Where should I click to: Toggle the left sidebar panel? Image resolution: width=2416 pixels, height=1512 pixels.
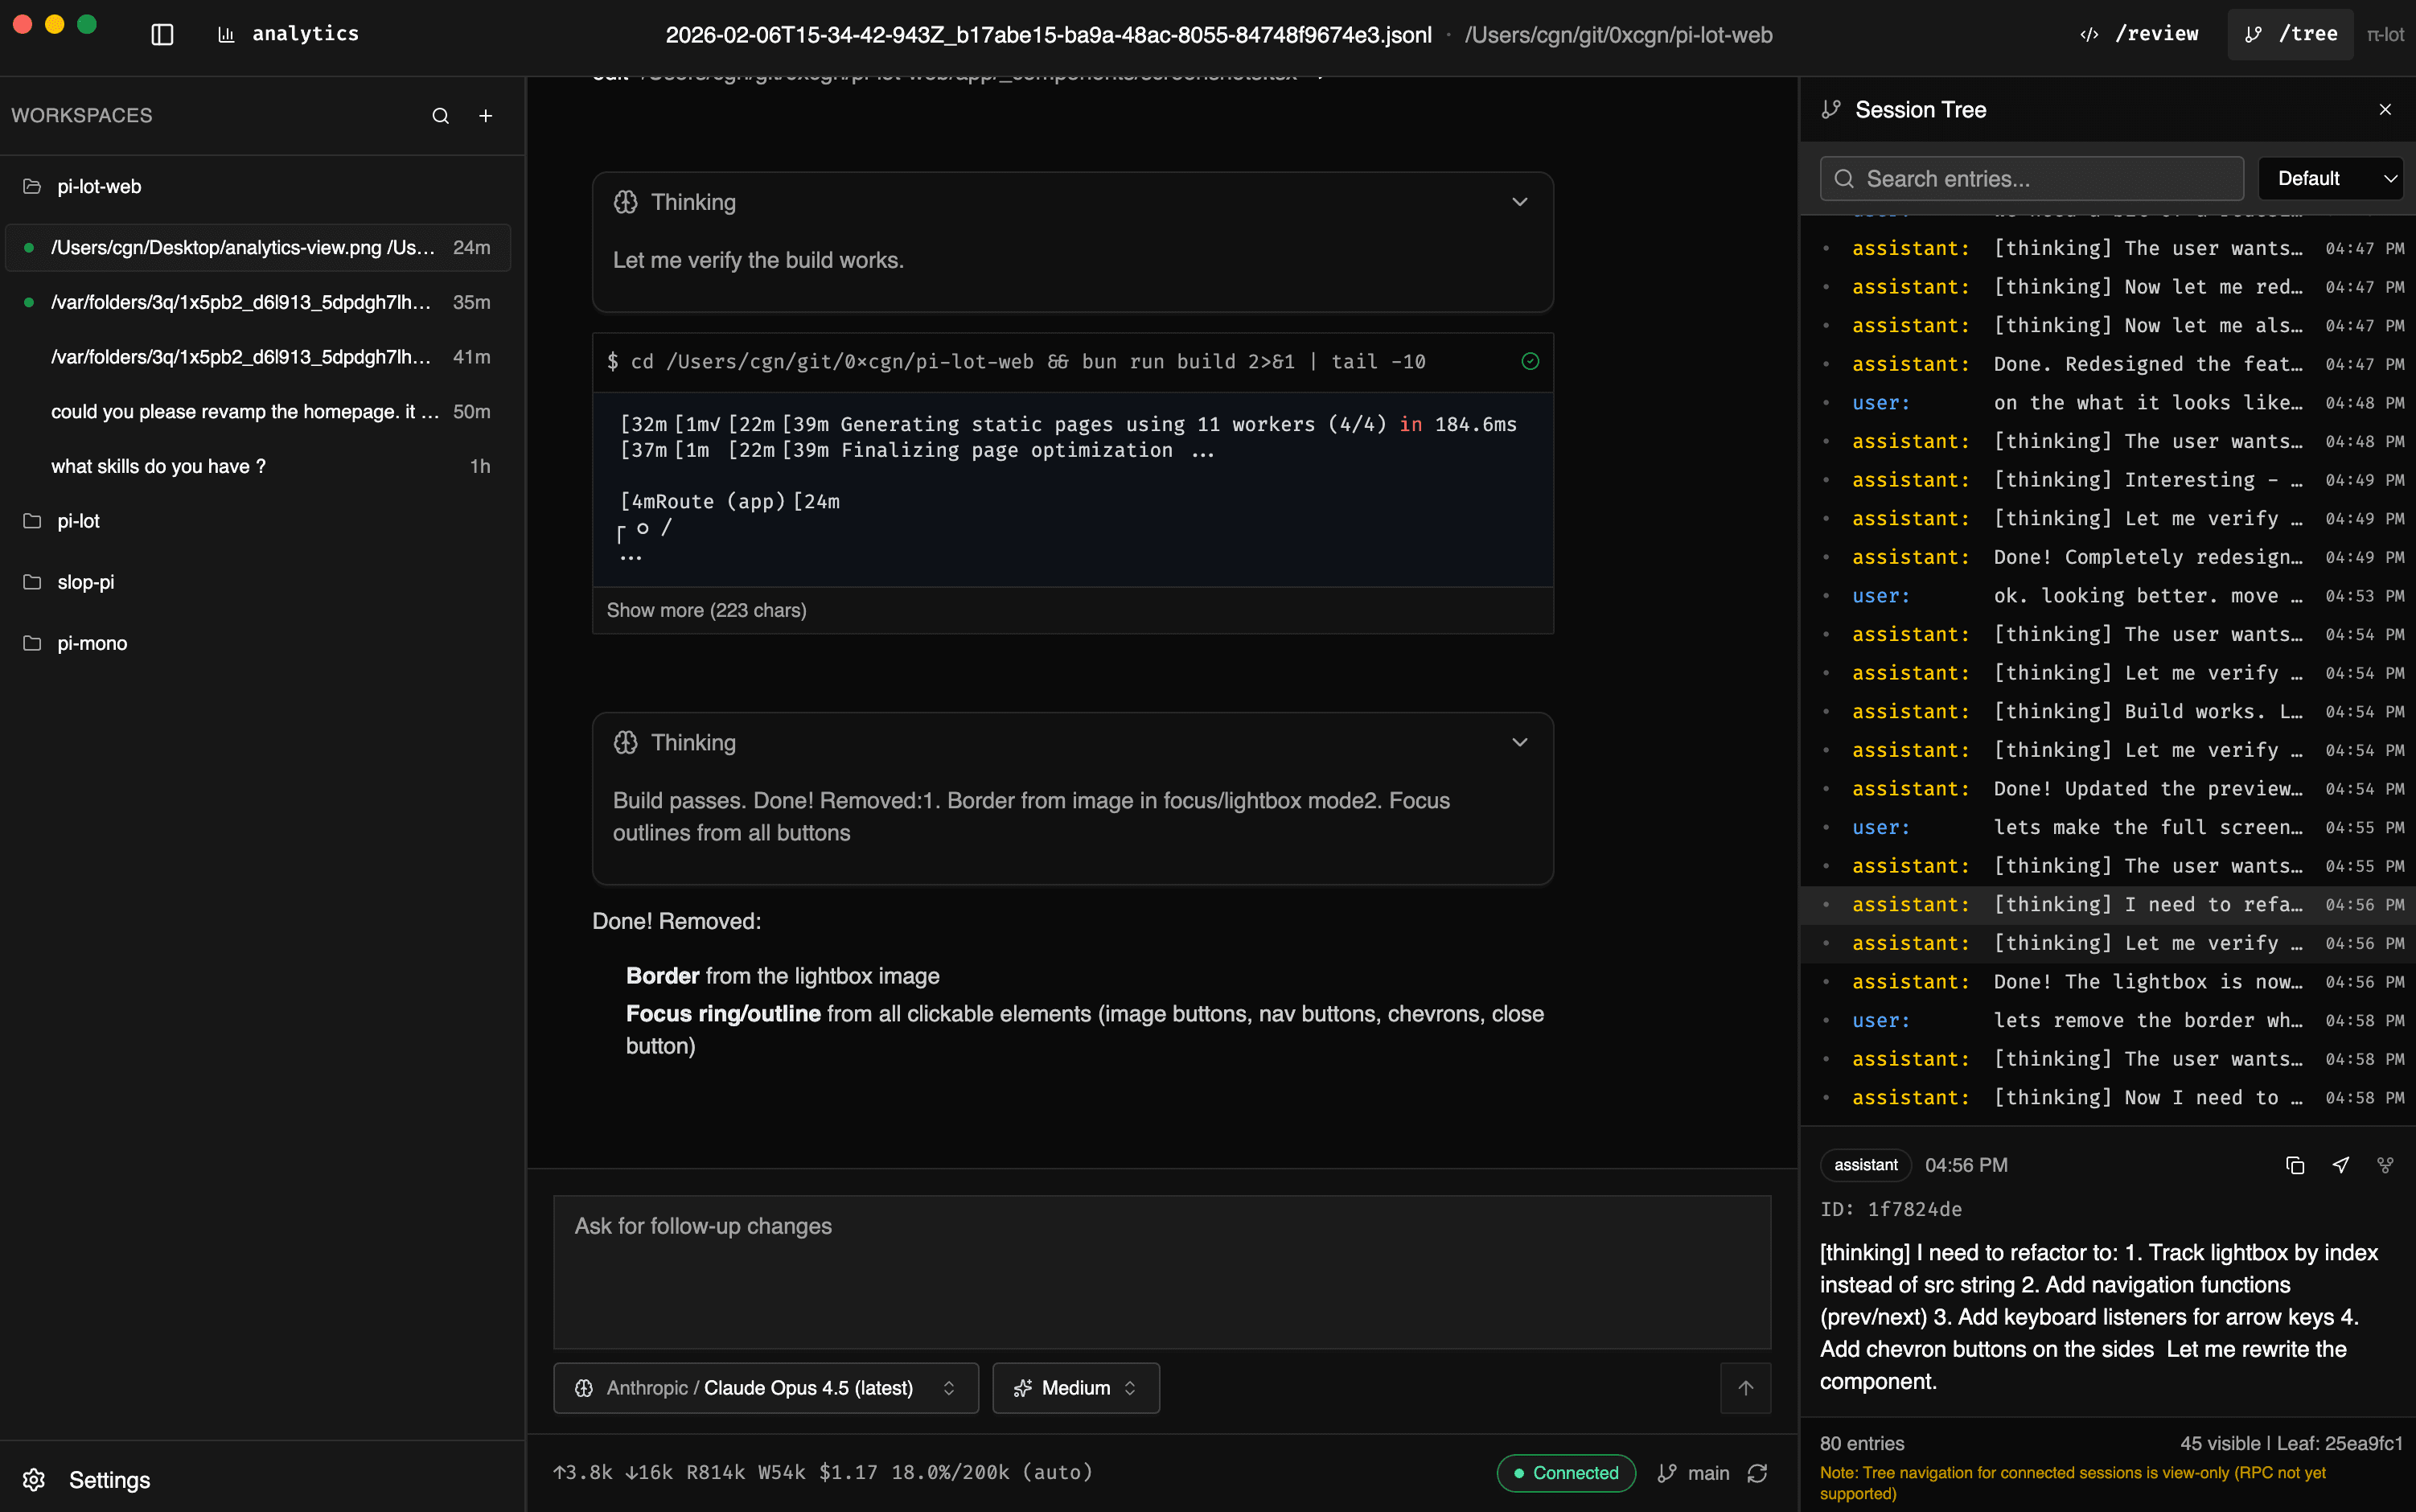(161, 34)
